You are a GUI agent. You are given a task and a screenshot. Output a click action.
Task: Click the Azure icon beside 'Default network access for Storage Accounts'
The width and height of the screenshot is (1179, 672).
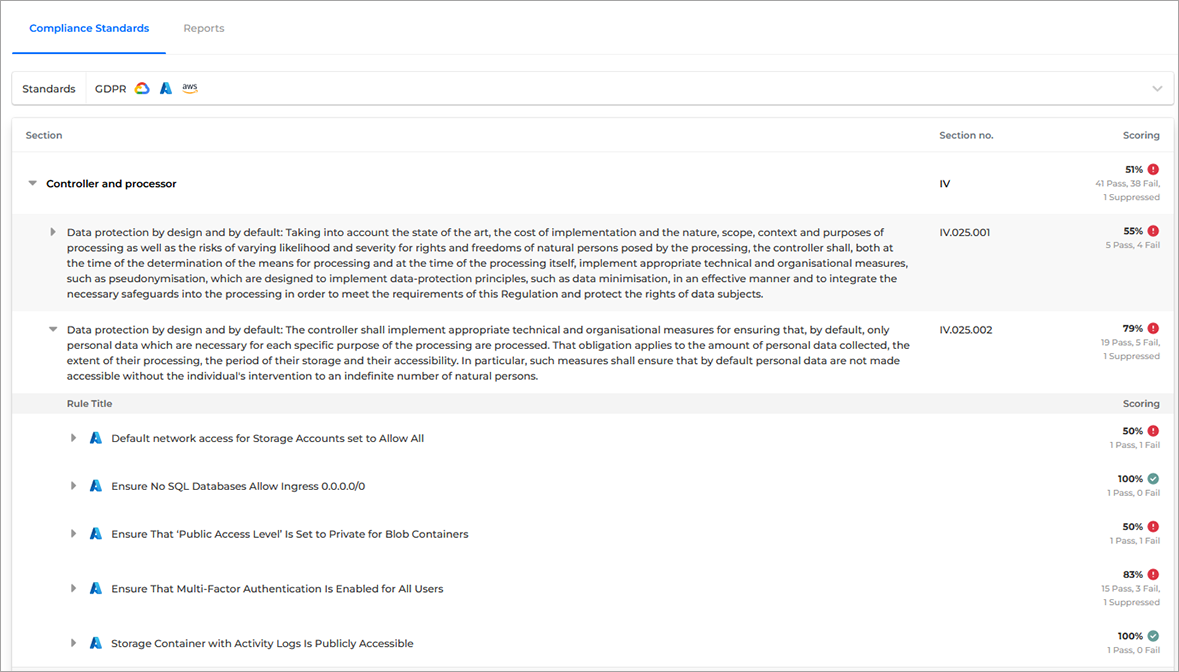pyautogui.click(x=95, y=437)
